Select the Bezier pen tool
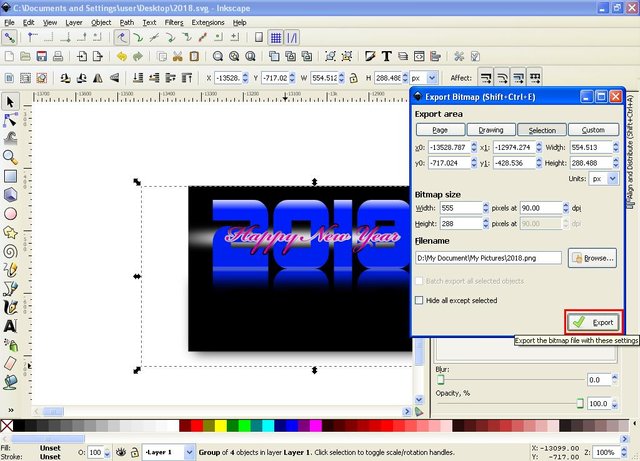640x461 pixels. pyautogui.click(x=10, y=289)
